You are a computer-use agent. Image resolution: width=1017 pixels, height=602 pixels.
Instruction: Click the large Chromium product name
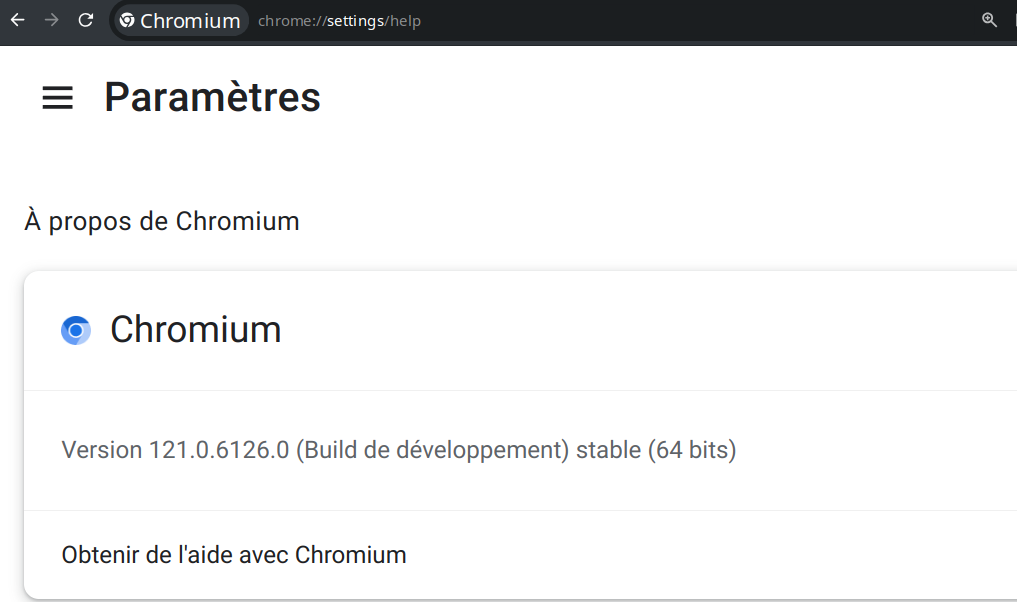pyautogui.click(x=196, y=329)
